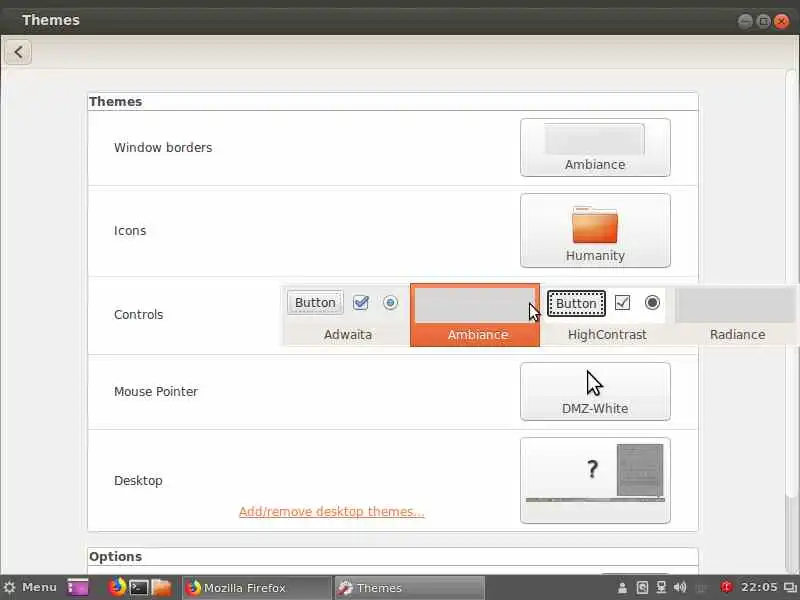Open the network tray icon

click(x=662, y=588)
